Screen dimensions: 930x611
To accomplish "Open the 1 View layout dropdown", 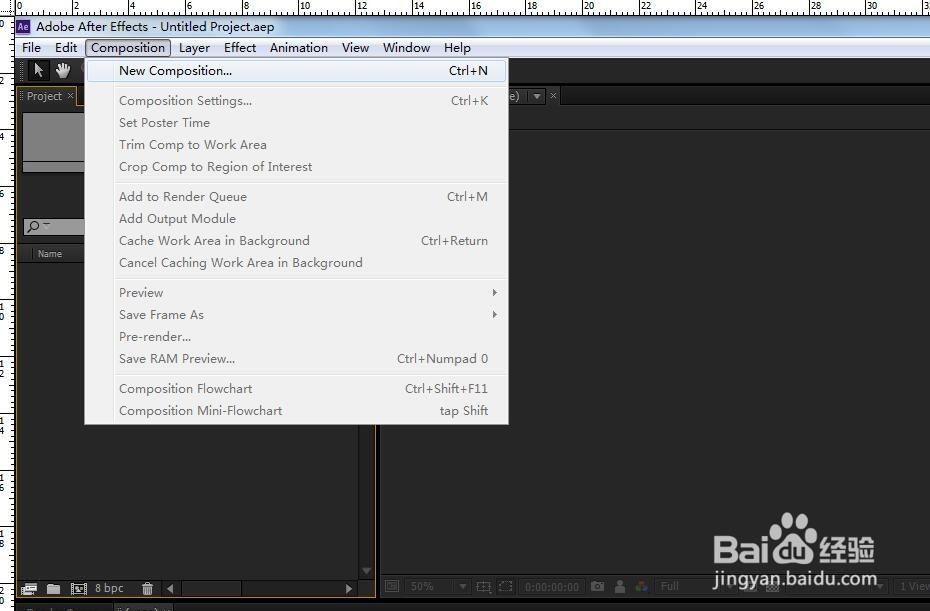I will pyautogui.click(x=912, y=586).
